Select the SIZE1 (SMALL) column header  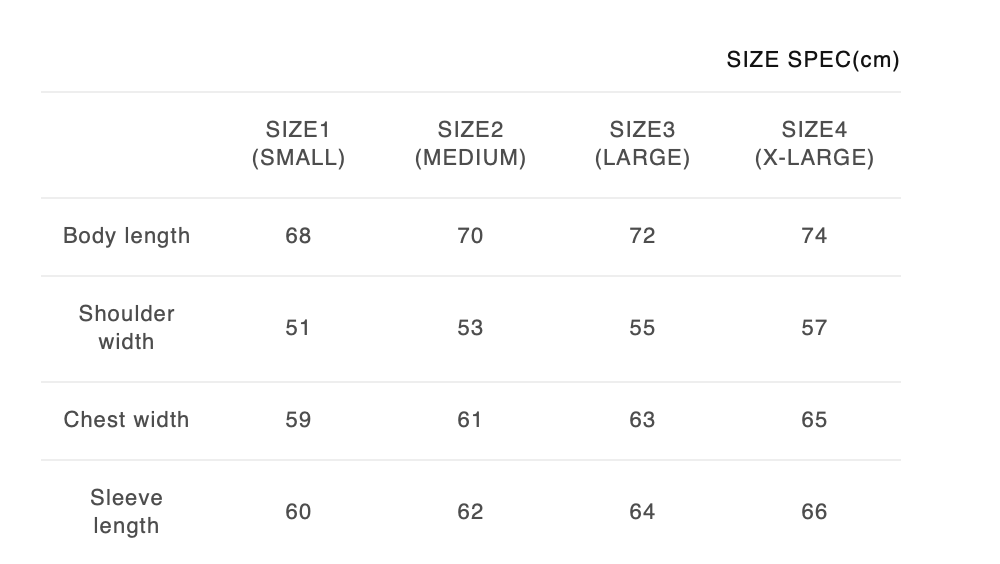298,144
